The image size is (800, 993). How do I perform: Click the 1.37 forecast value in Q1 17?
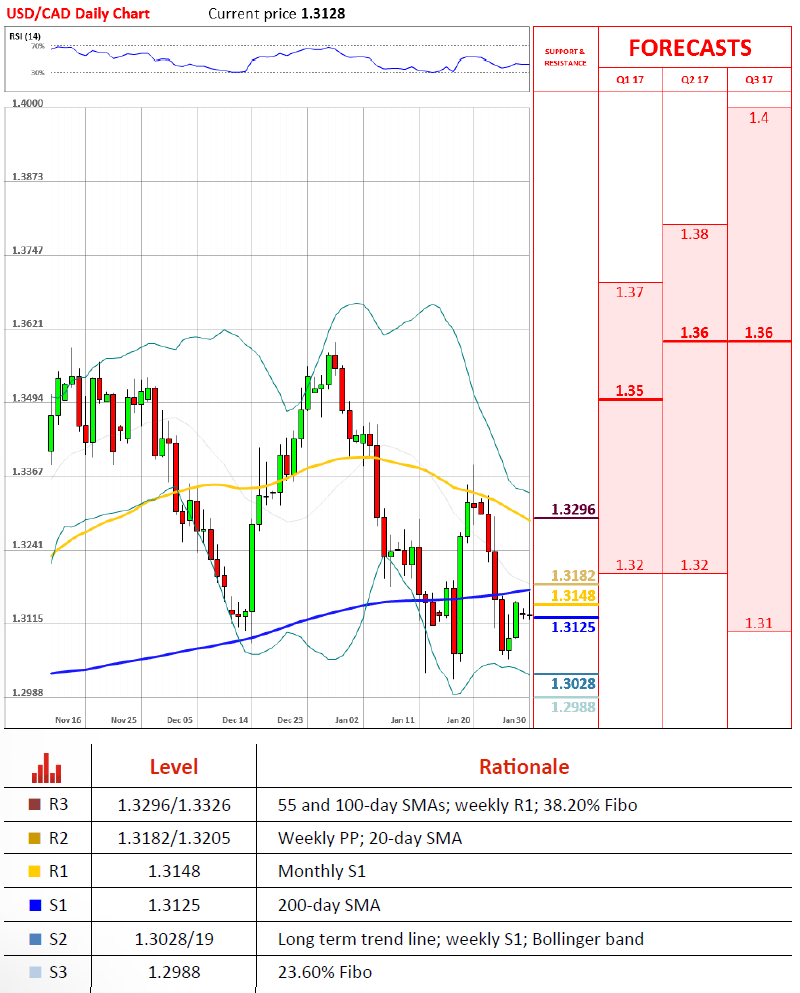[630, 292]
